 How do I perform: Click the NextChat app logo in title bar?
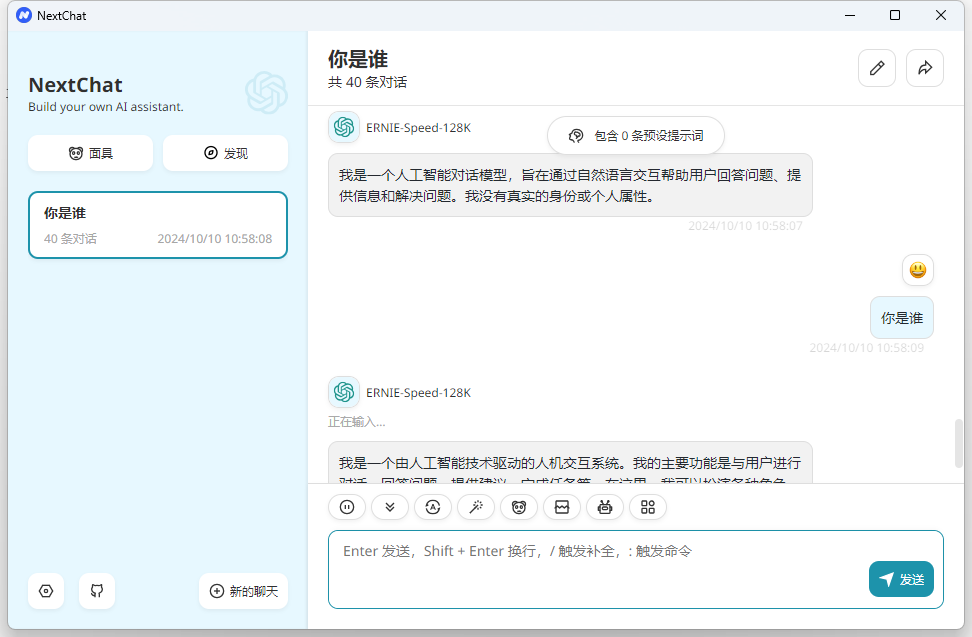tap(24, 15)
